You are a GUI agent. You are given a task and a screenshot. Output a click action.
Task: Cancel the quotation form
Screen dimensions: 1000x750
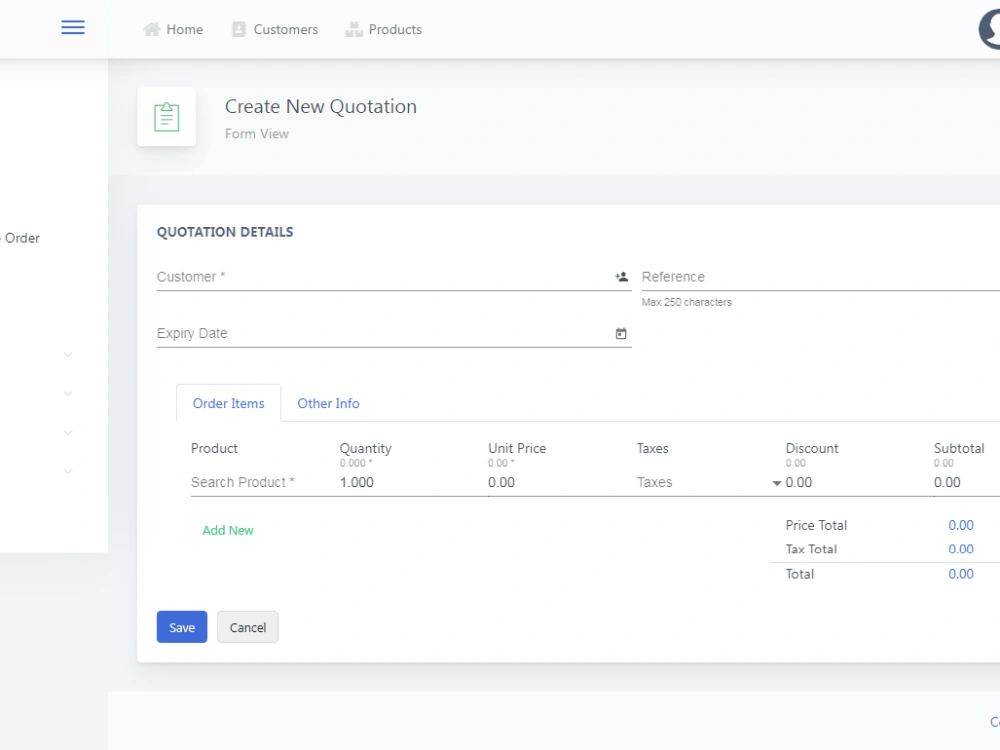[247, 627]
